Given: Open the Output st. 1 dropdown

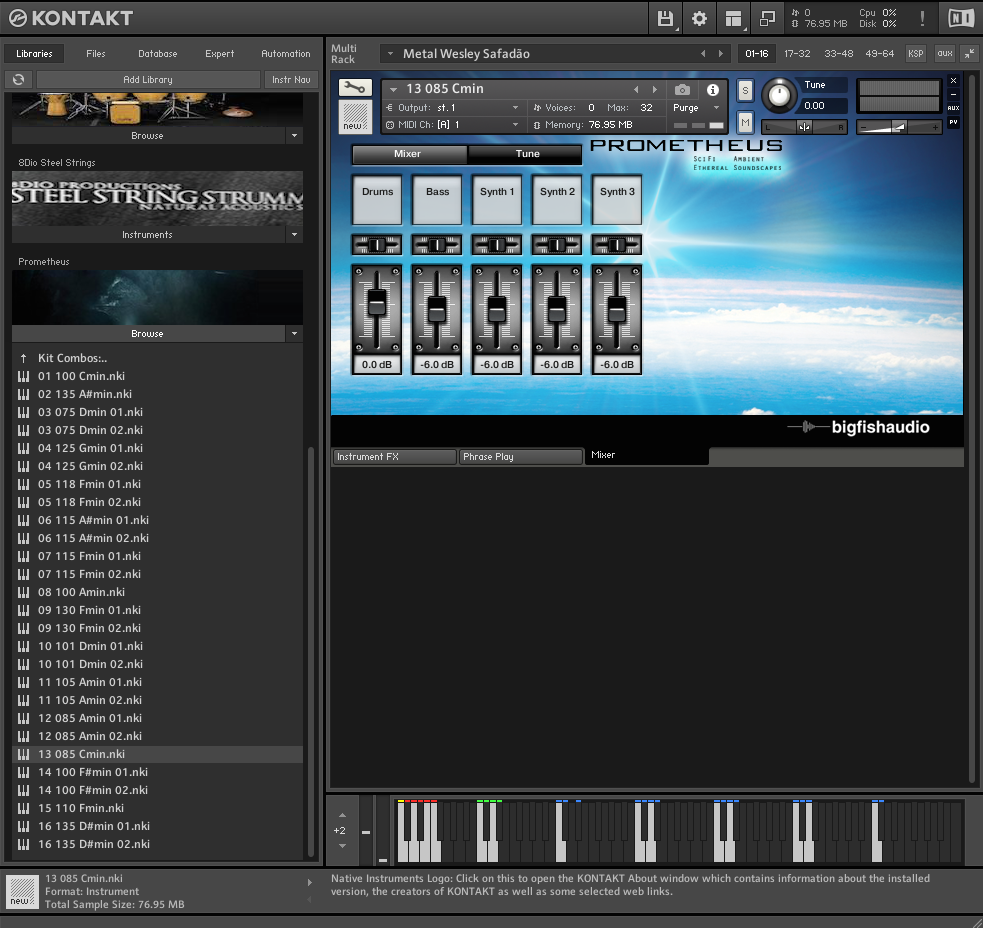Looking at the screenshot, I should [515, 108].
